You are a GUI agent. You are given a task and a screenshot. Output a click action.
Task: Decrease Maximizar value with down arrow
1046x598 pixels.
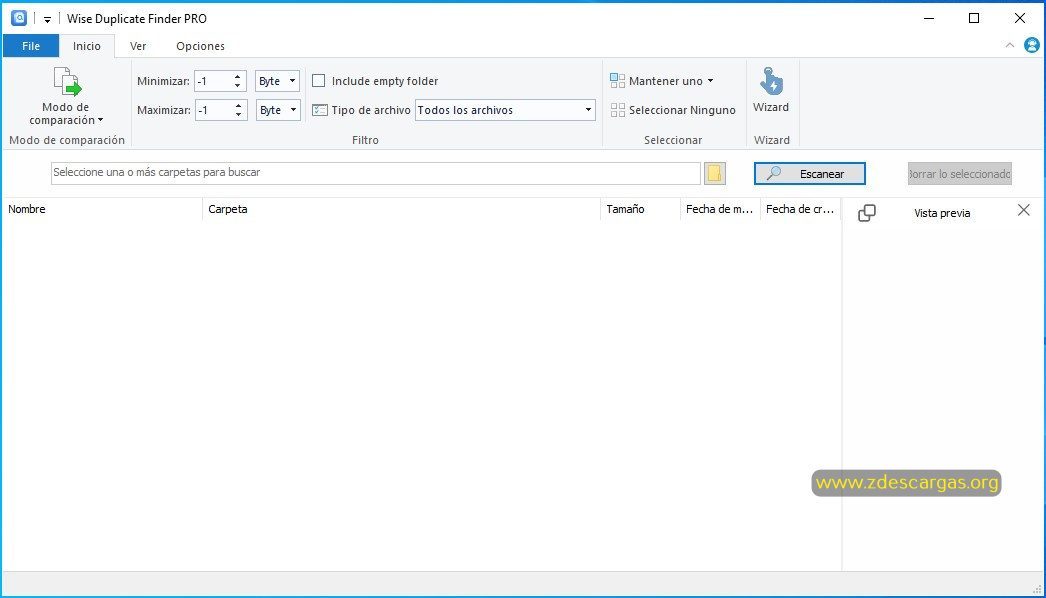(238, 115)
